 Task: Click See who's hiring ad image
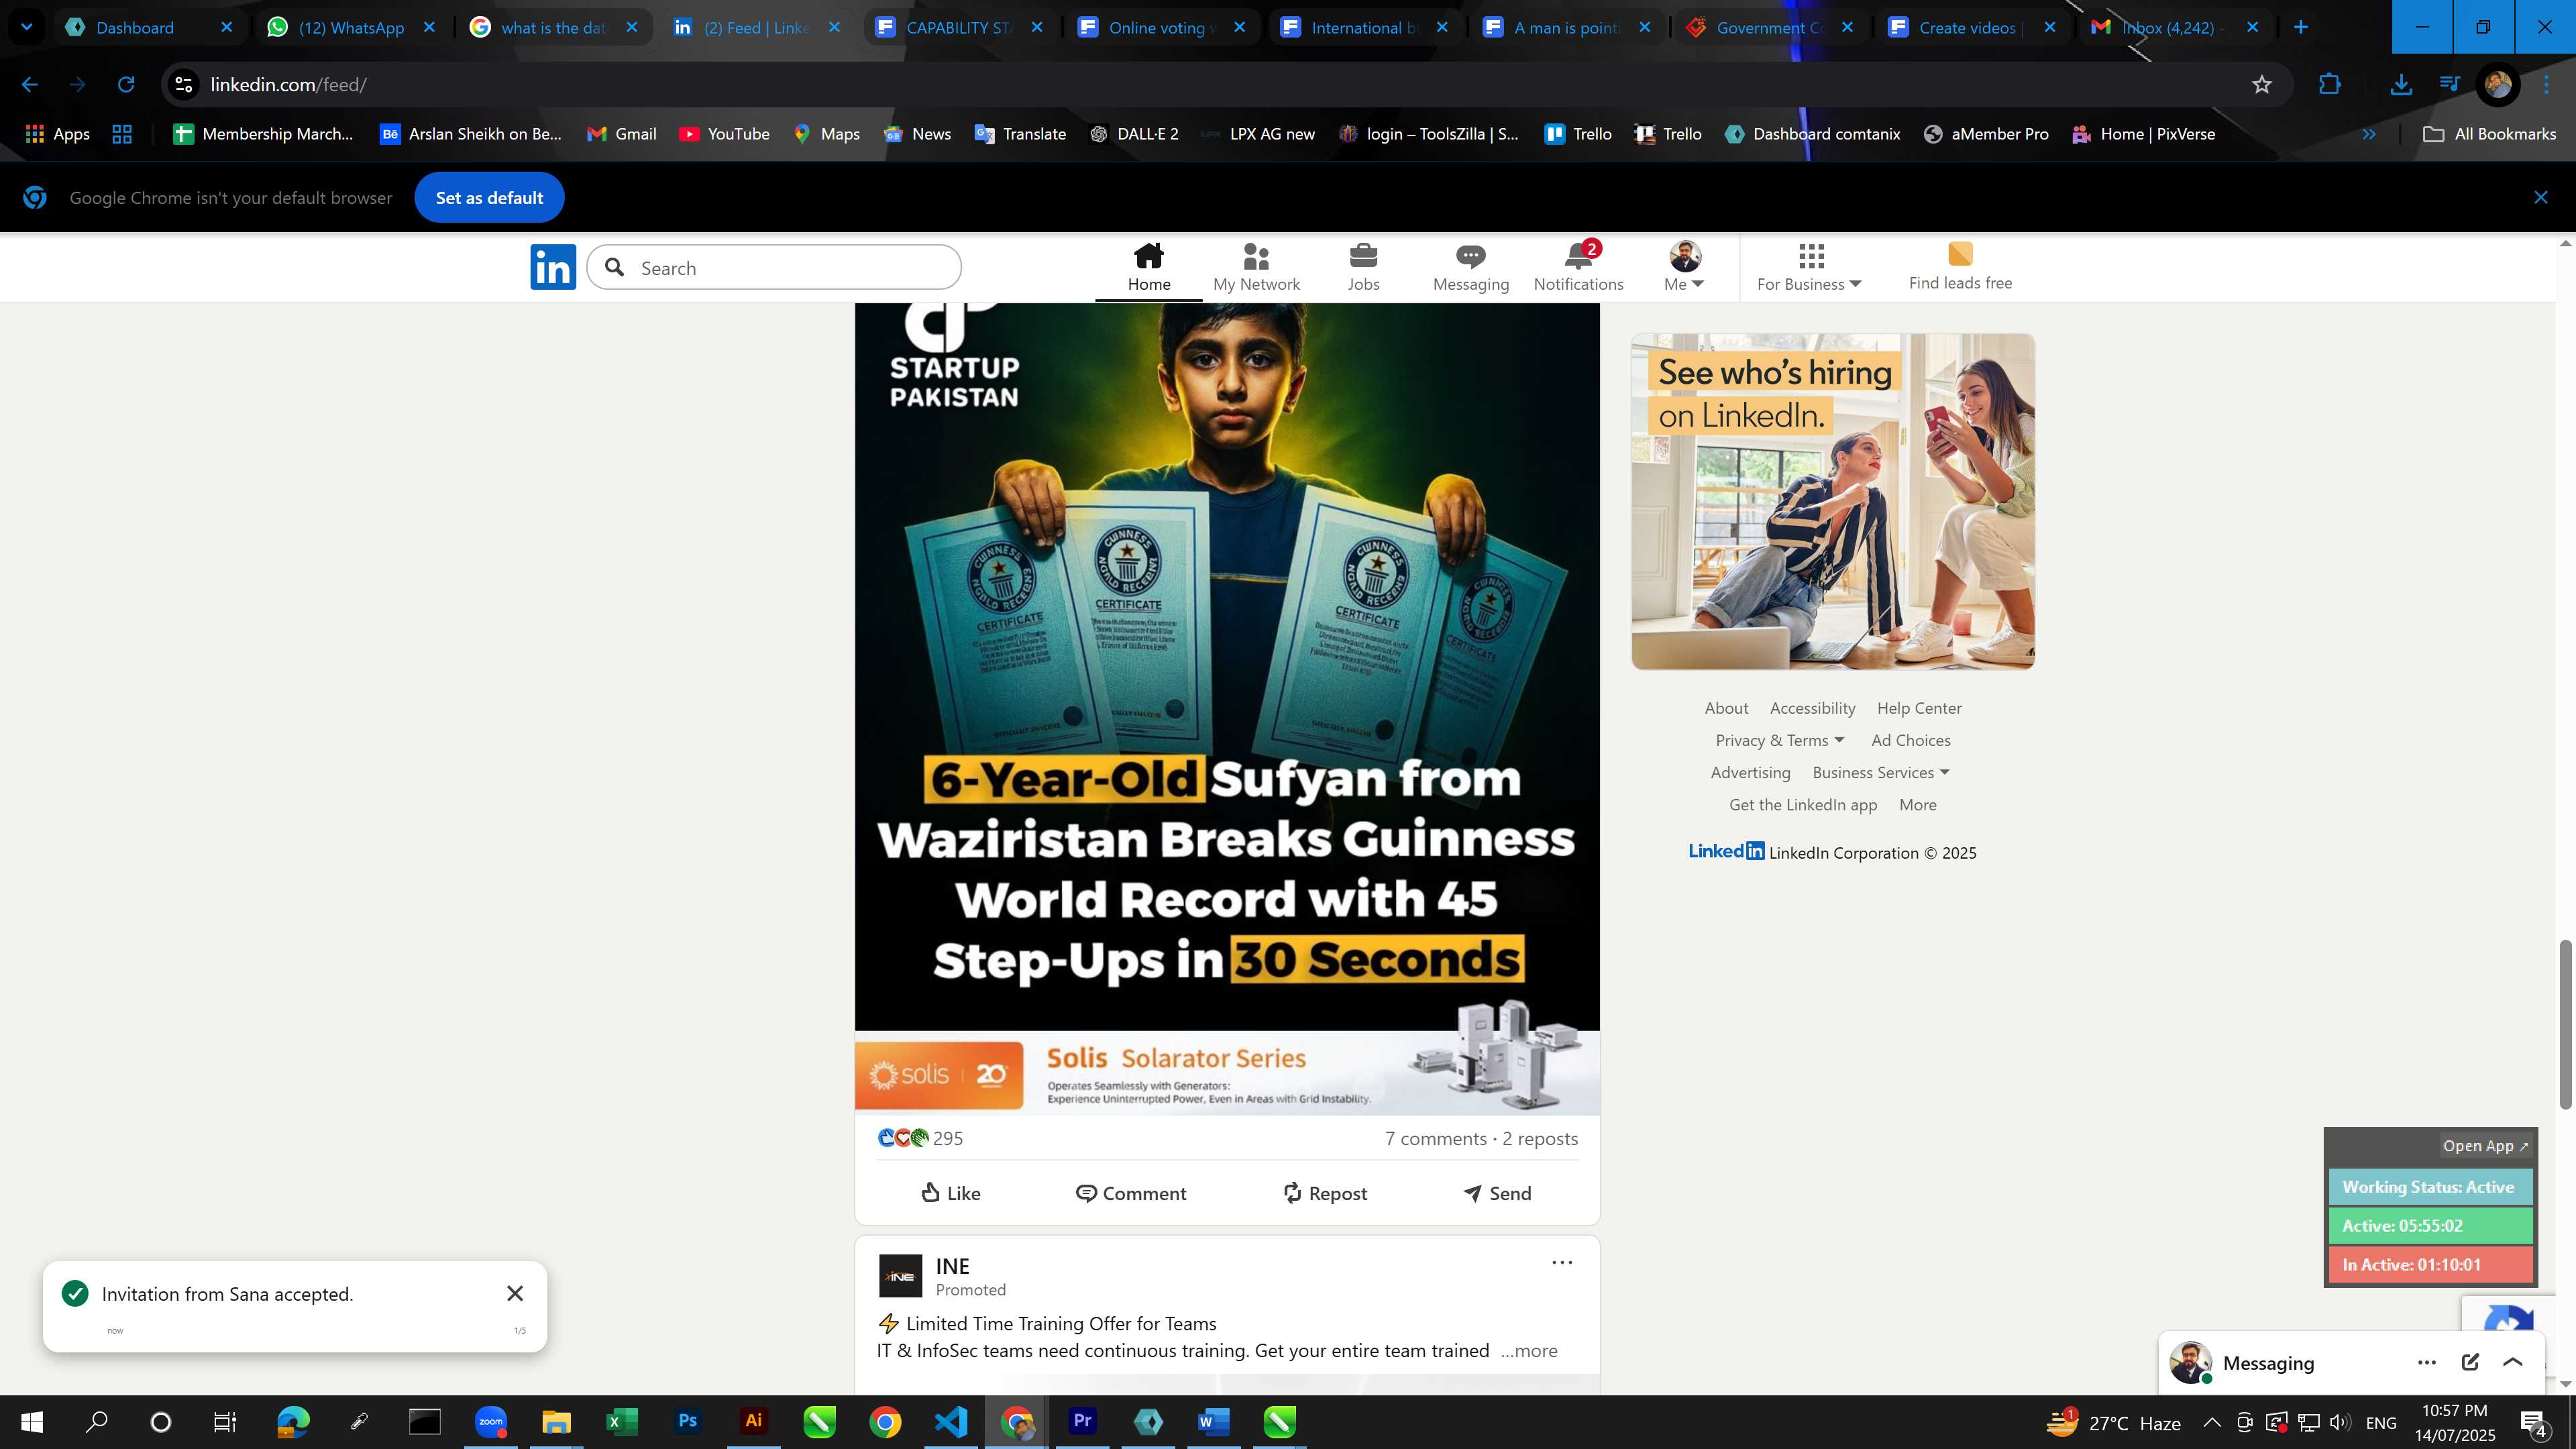(1833, 501)
